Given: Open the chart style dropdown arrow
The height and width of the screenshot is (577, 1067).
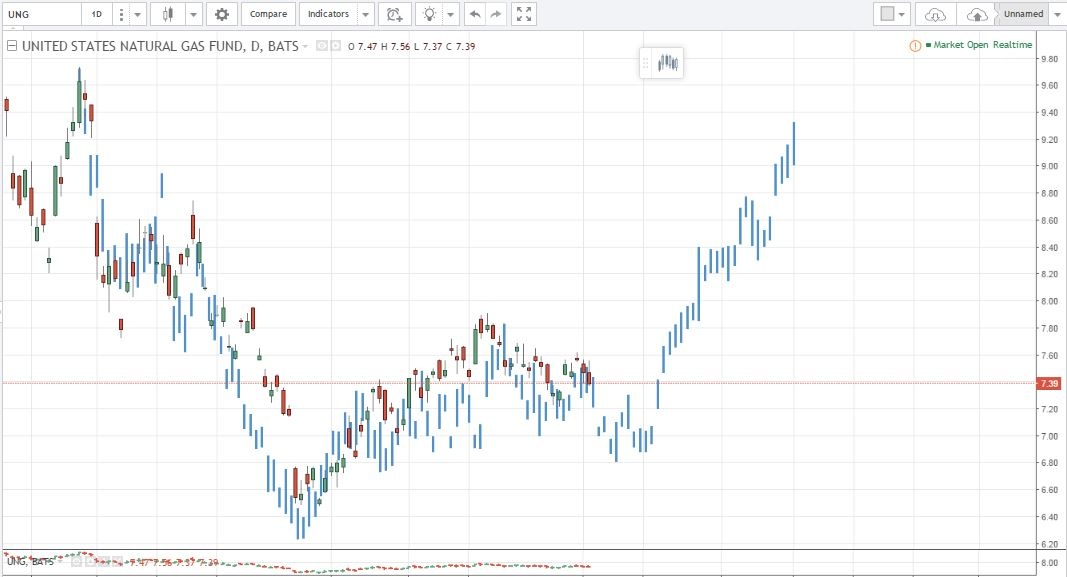Looking at the screenshot, I should (x=193, y=14).
